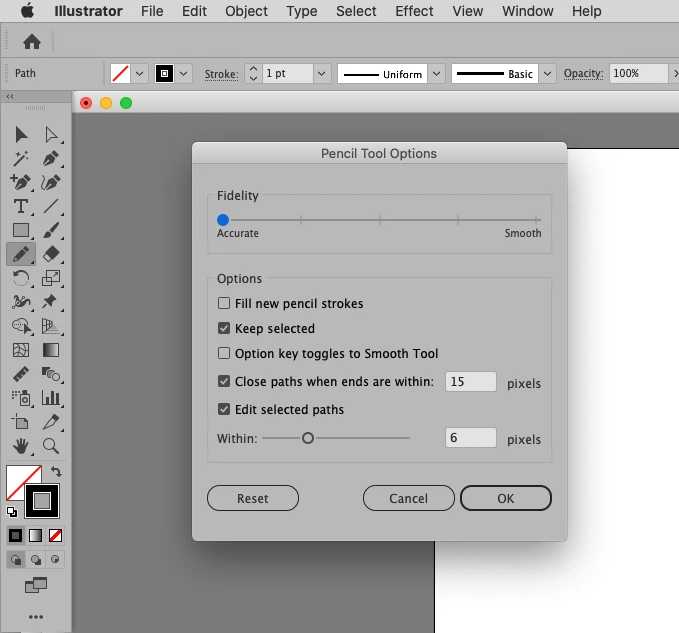Adjust stroke weight stepper arrows
The image size is (679, 633).
[x=253, y=74]
